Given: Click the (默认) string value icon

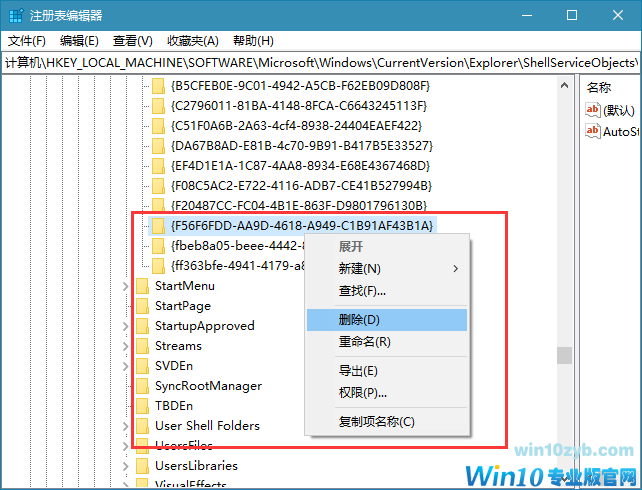Looking at the screenshot, I should pos(592,110).
